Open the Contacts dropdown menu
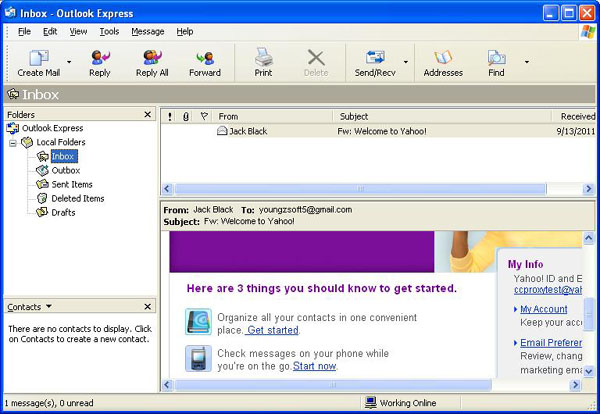Viewport: 600px width, 414px height. pos(49,306)
